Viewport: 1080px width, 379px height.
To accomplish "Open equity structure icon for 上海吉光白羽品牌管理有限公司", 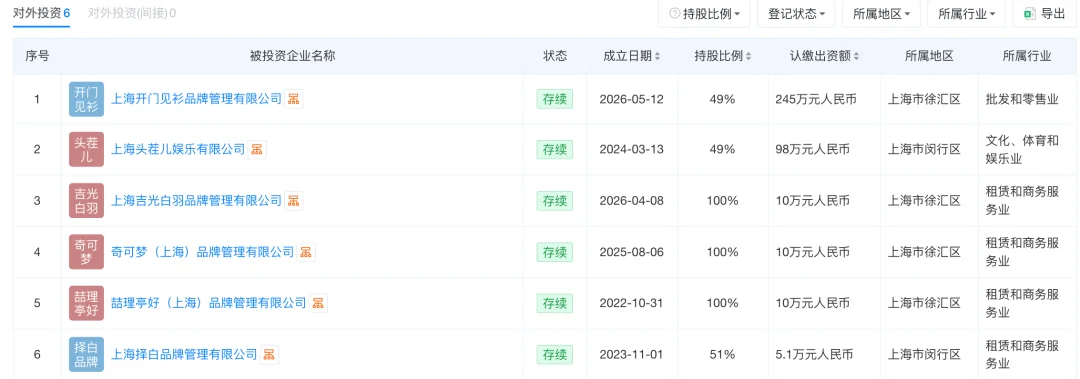I will coord(294,201).
